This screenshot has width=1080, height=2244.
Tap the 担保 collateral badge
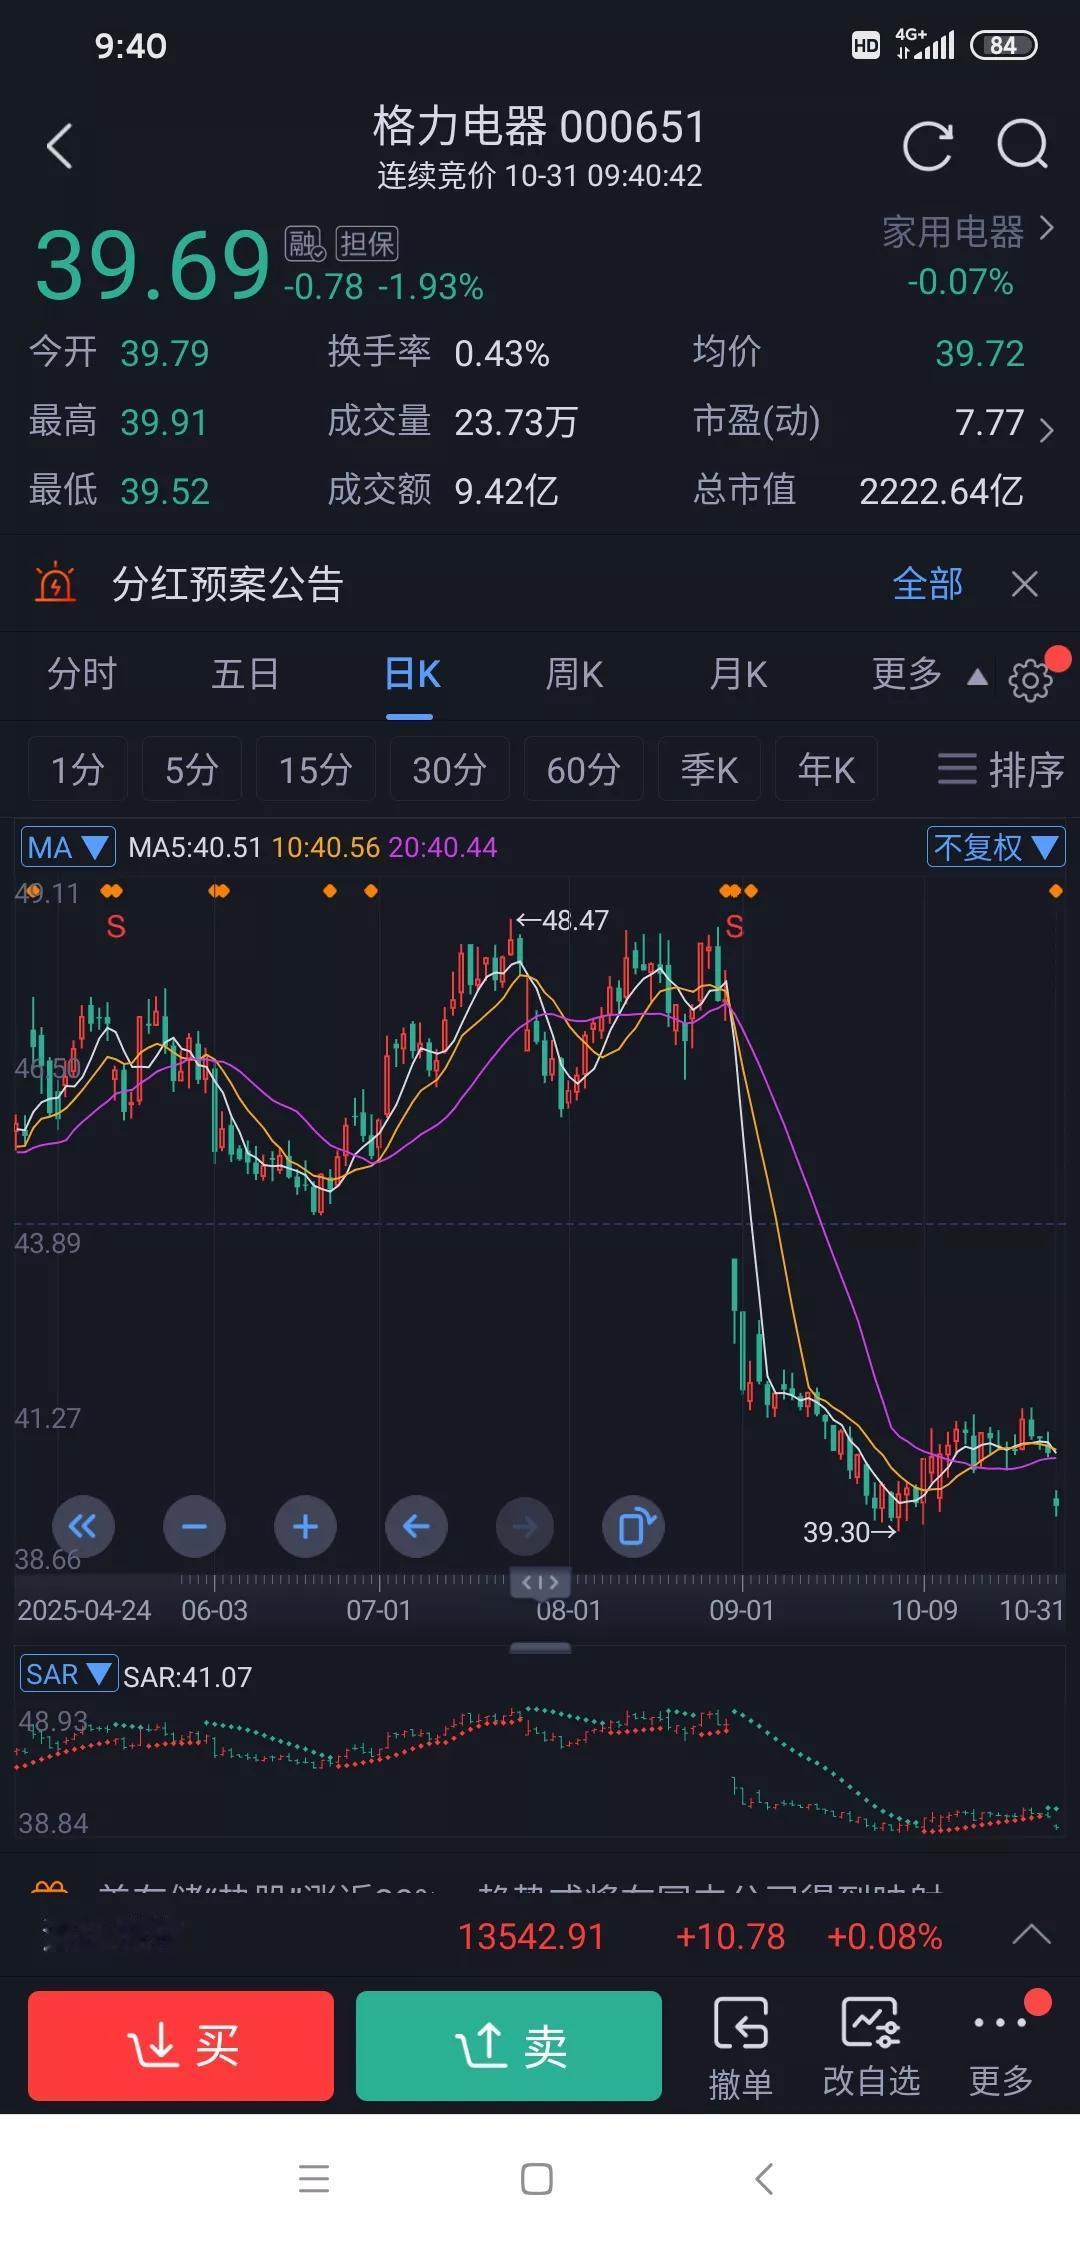coord(366,243)
